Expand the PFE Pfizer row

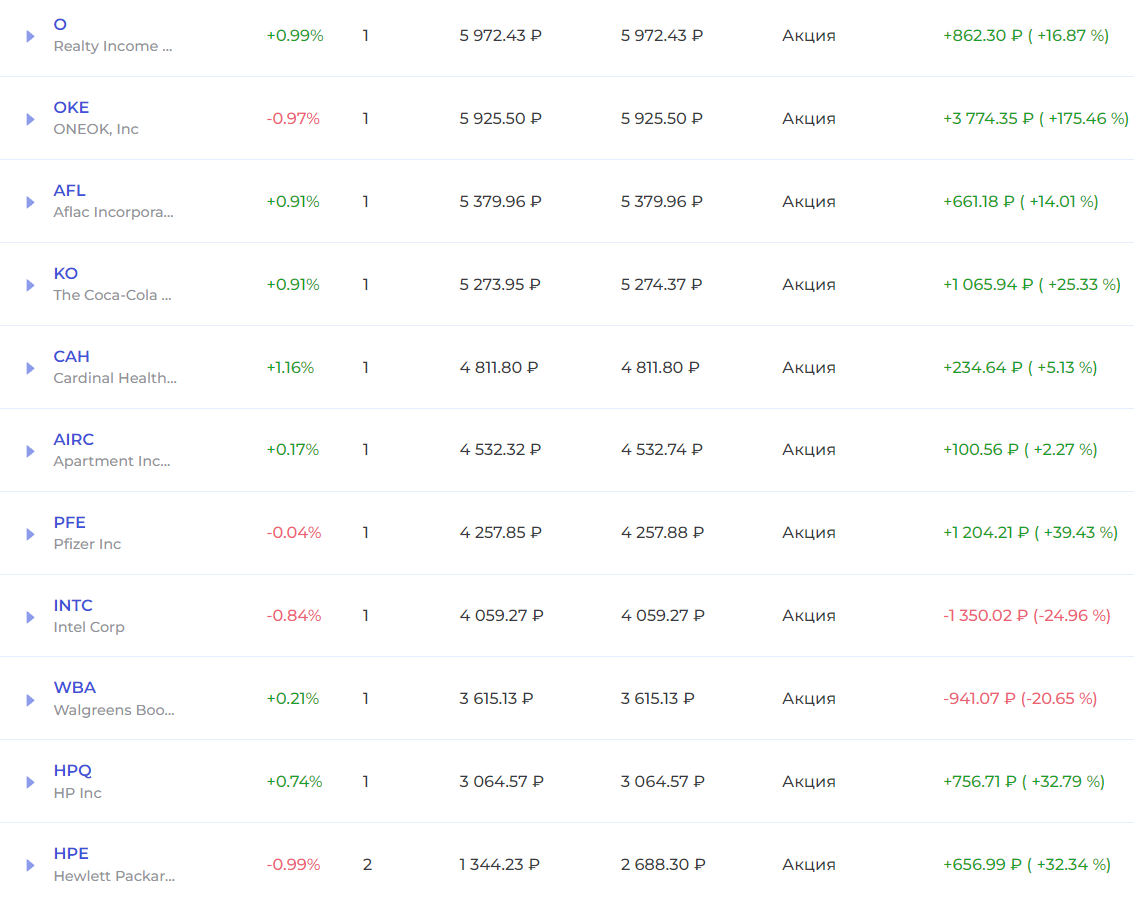pyautogui.click(x=30, y=534)
